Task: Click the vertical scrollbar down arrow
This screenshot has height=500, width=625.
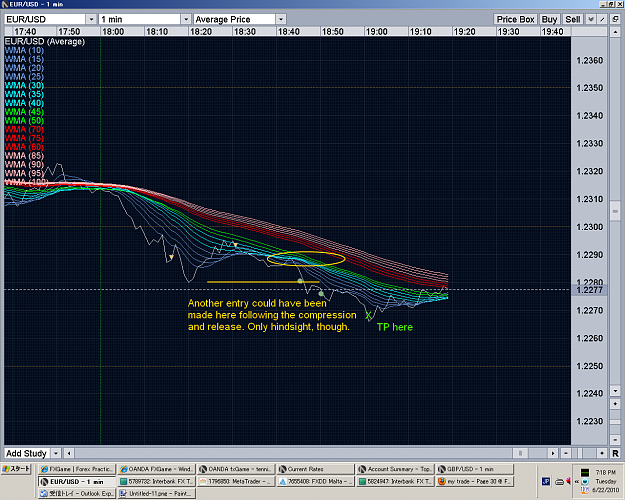Action: (615, 391)
